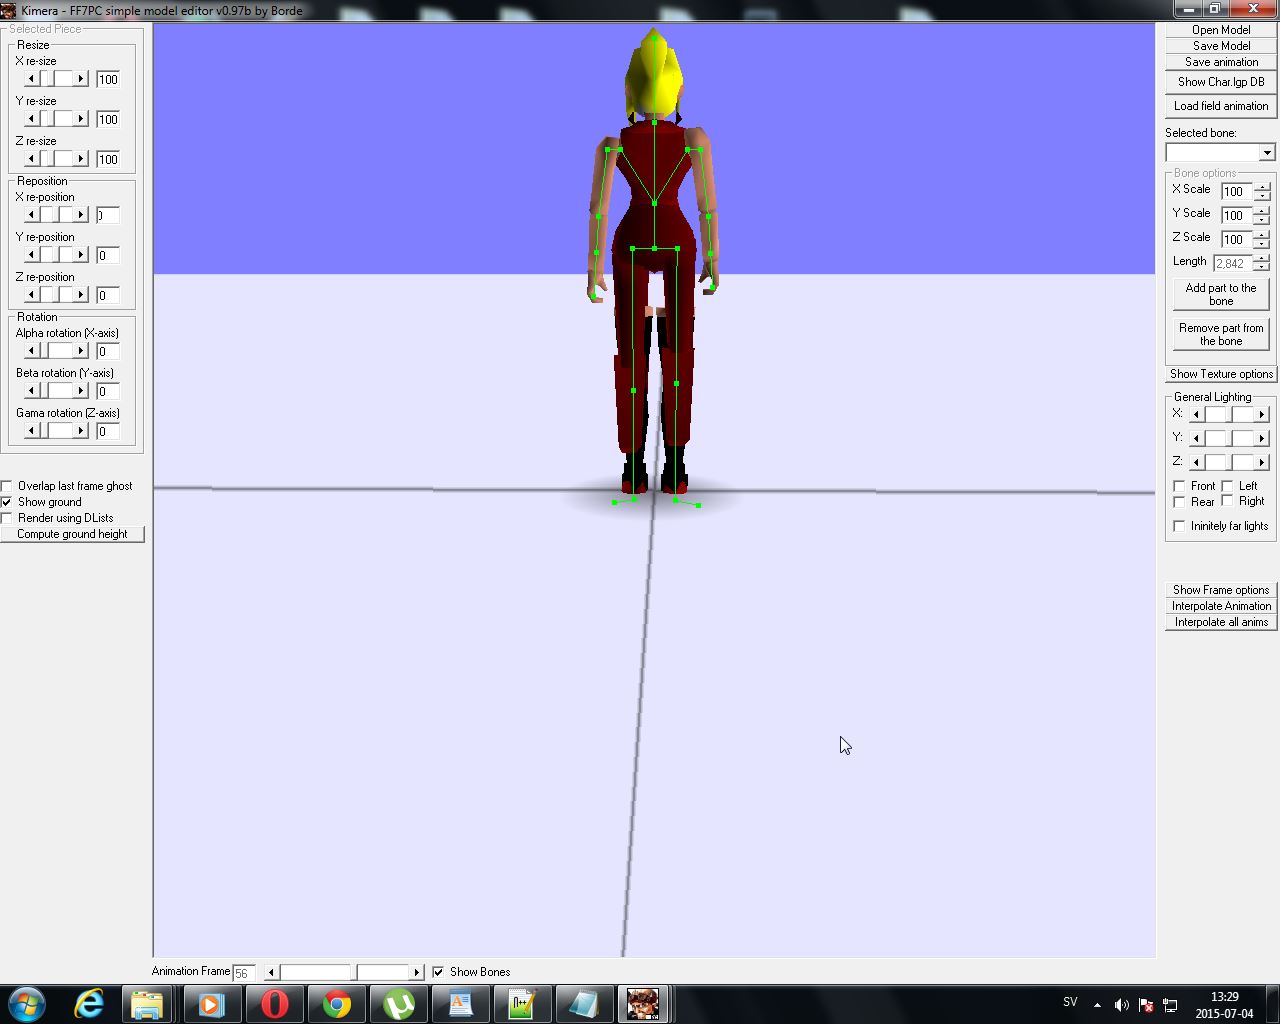Open Windows Explorer folder icon
The height and width of the screenshot is (1024, 1280).
pos(147,1003)
